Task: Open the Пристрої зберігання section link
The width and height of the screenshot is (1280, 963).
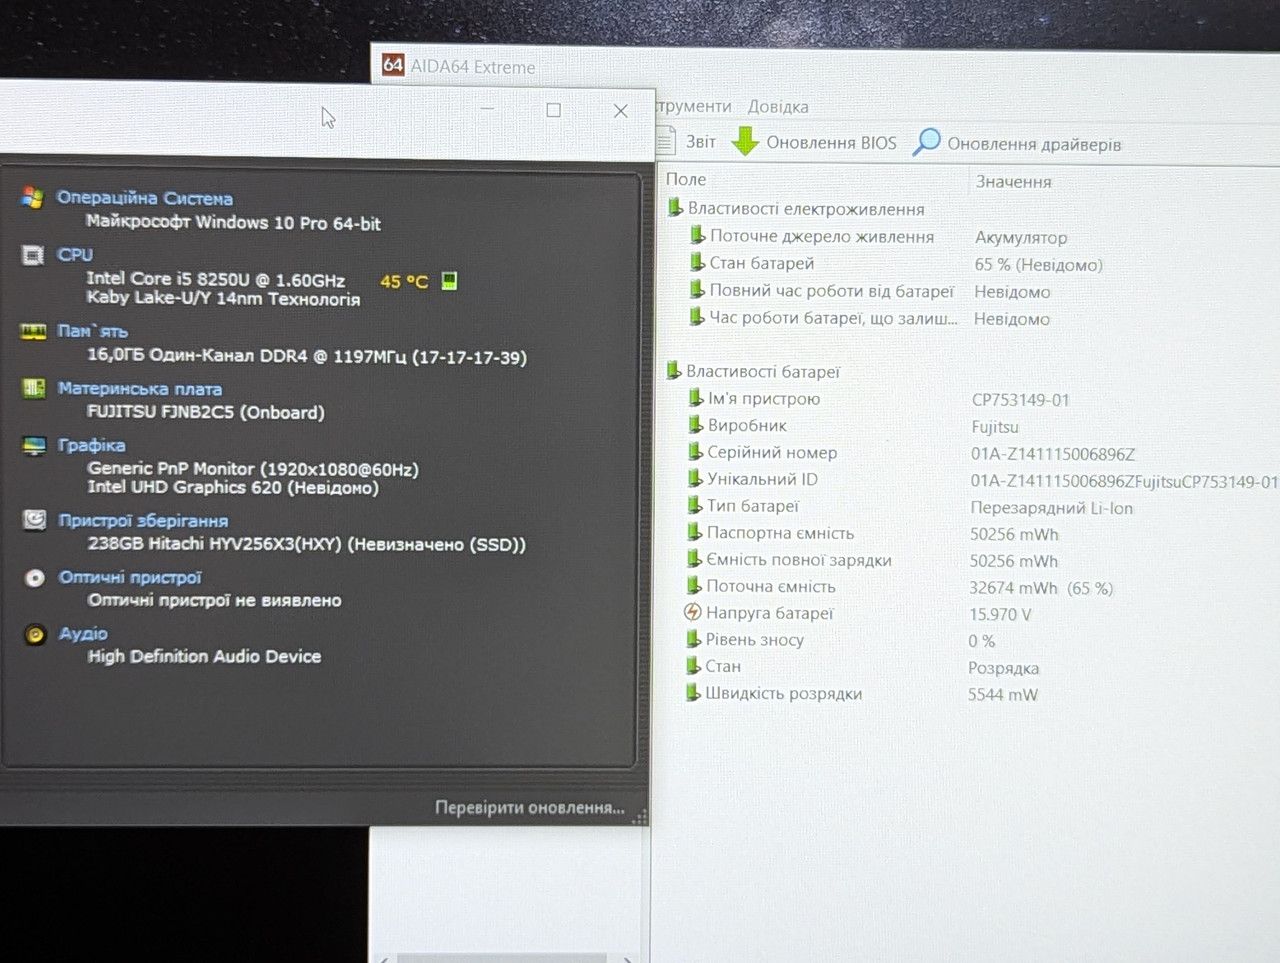Action: pos(143,520)
